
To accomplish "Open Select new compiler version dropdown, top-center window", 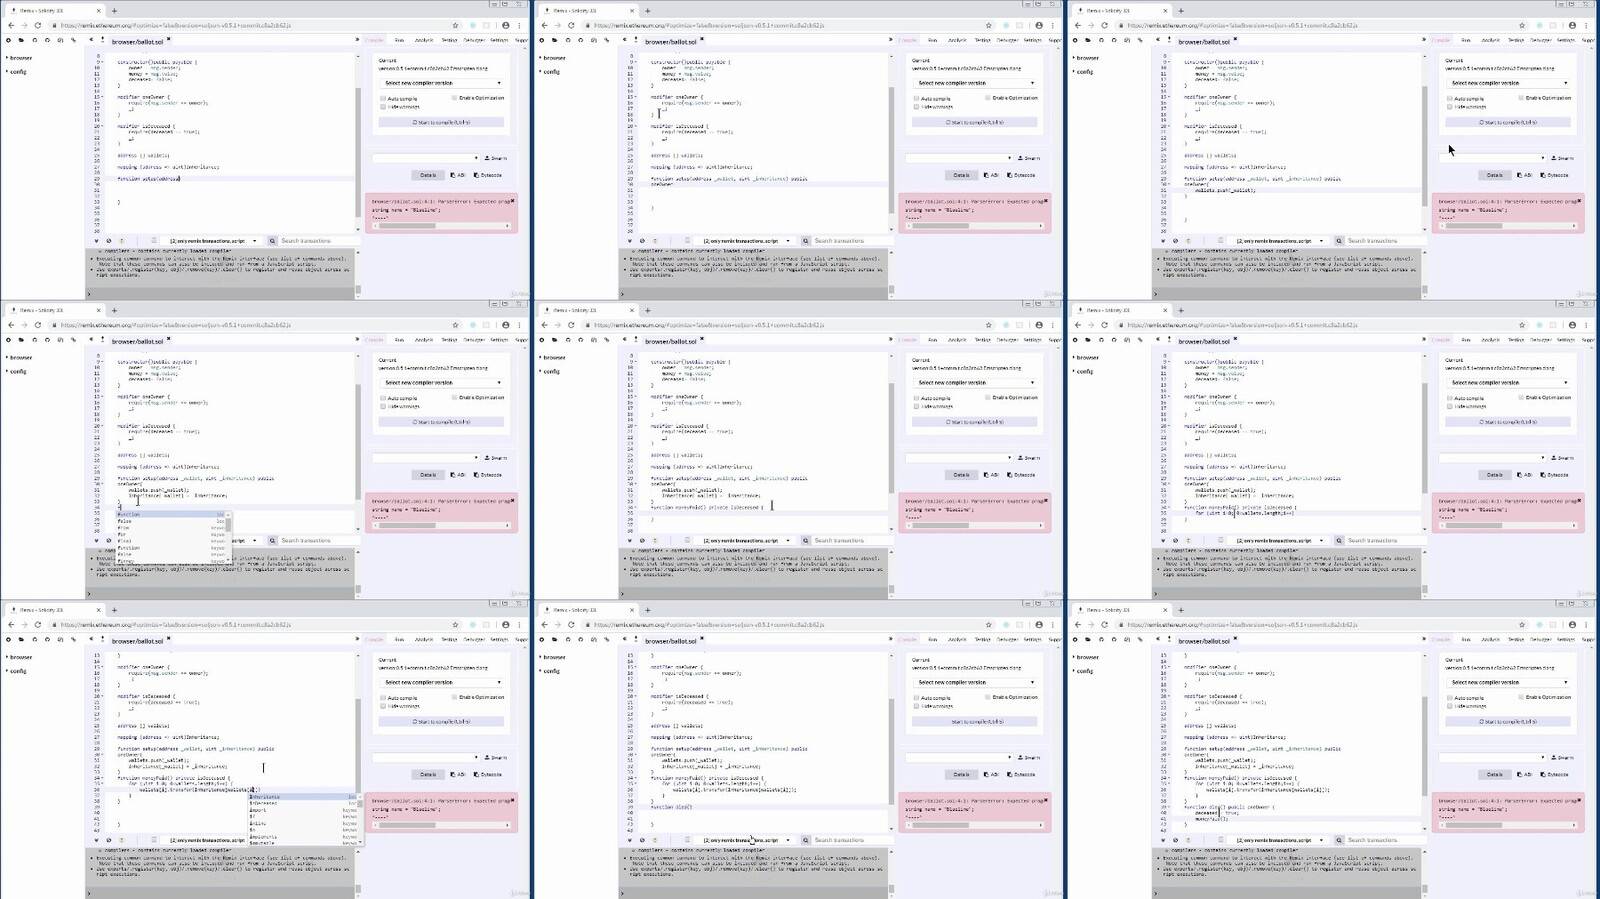I will coord(975,83).
